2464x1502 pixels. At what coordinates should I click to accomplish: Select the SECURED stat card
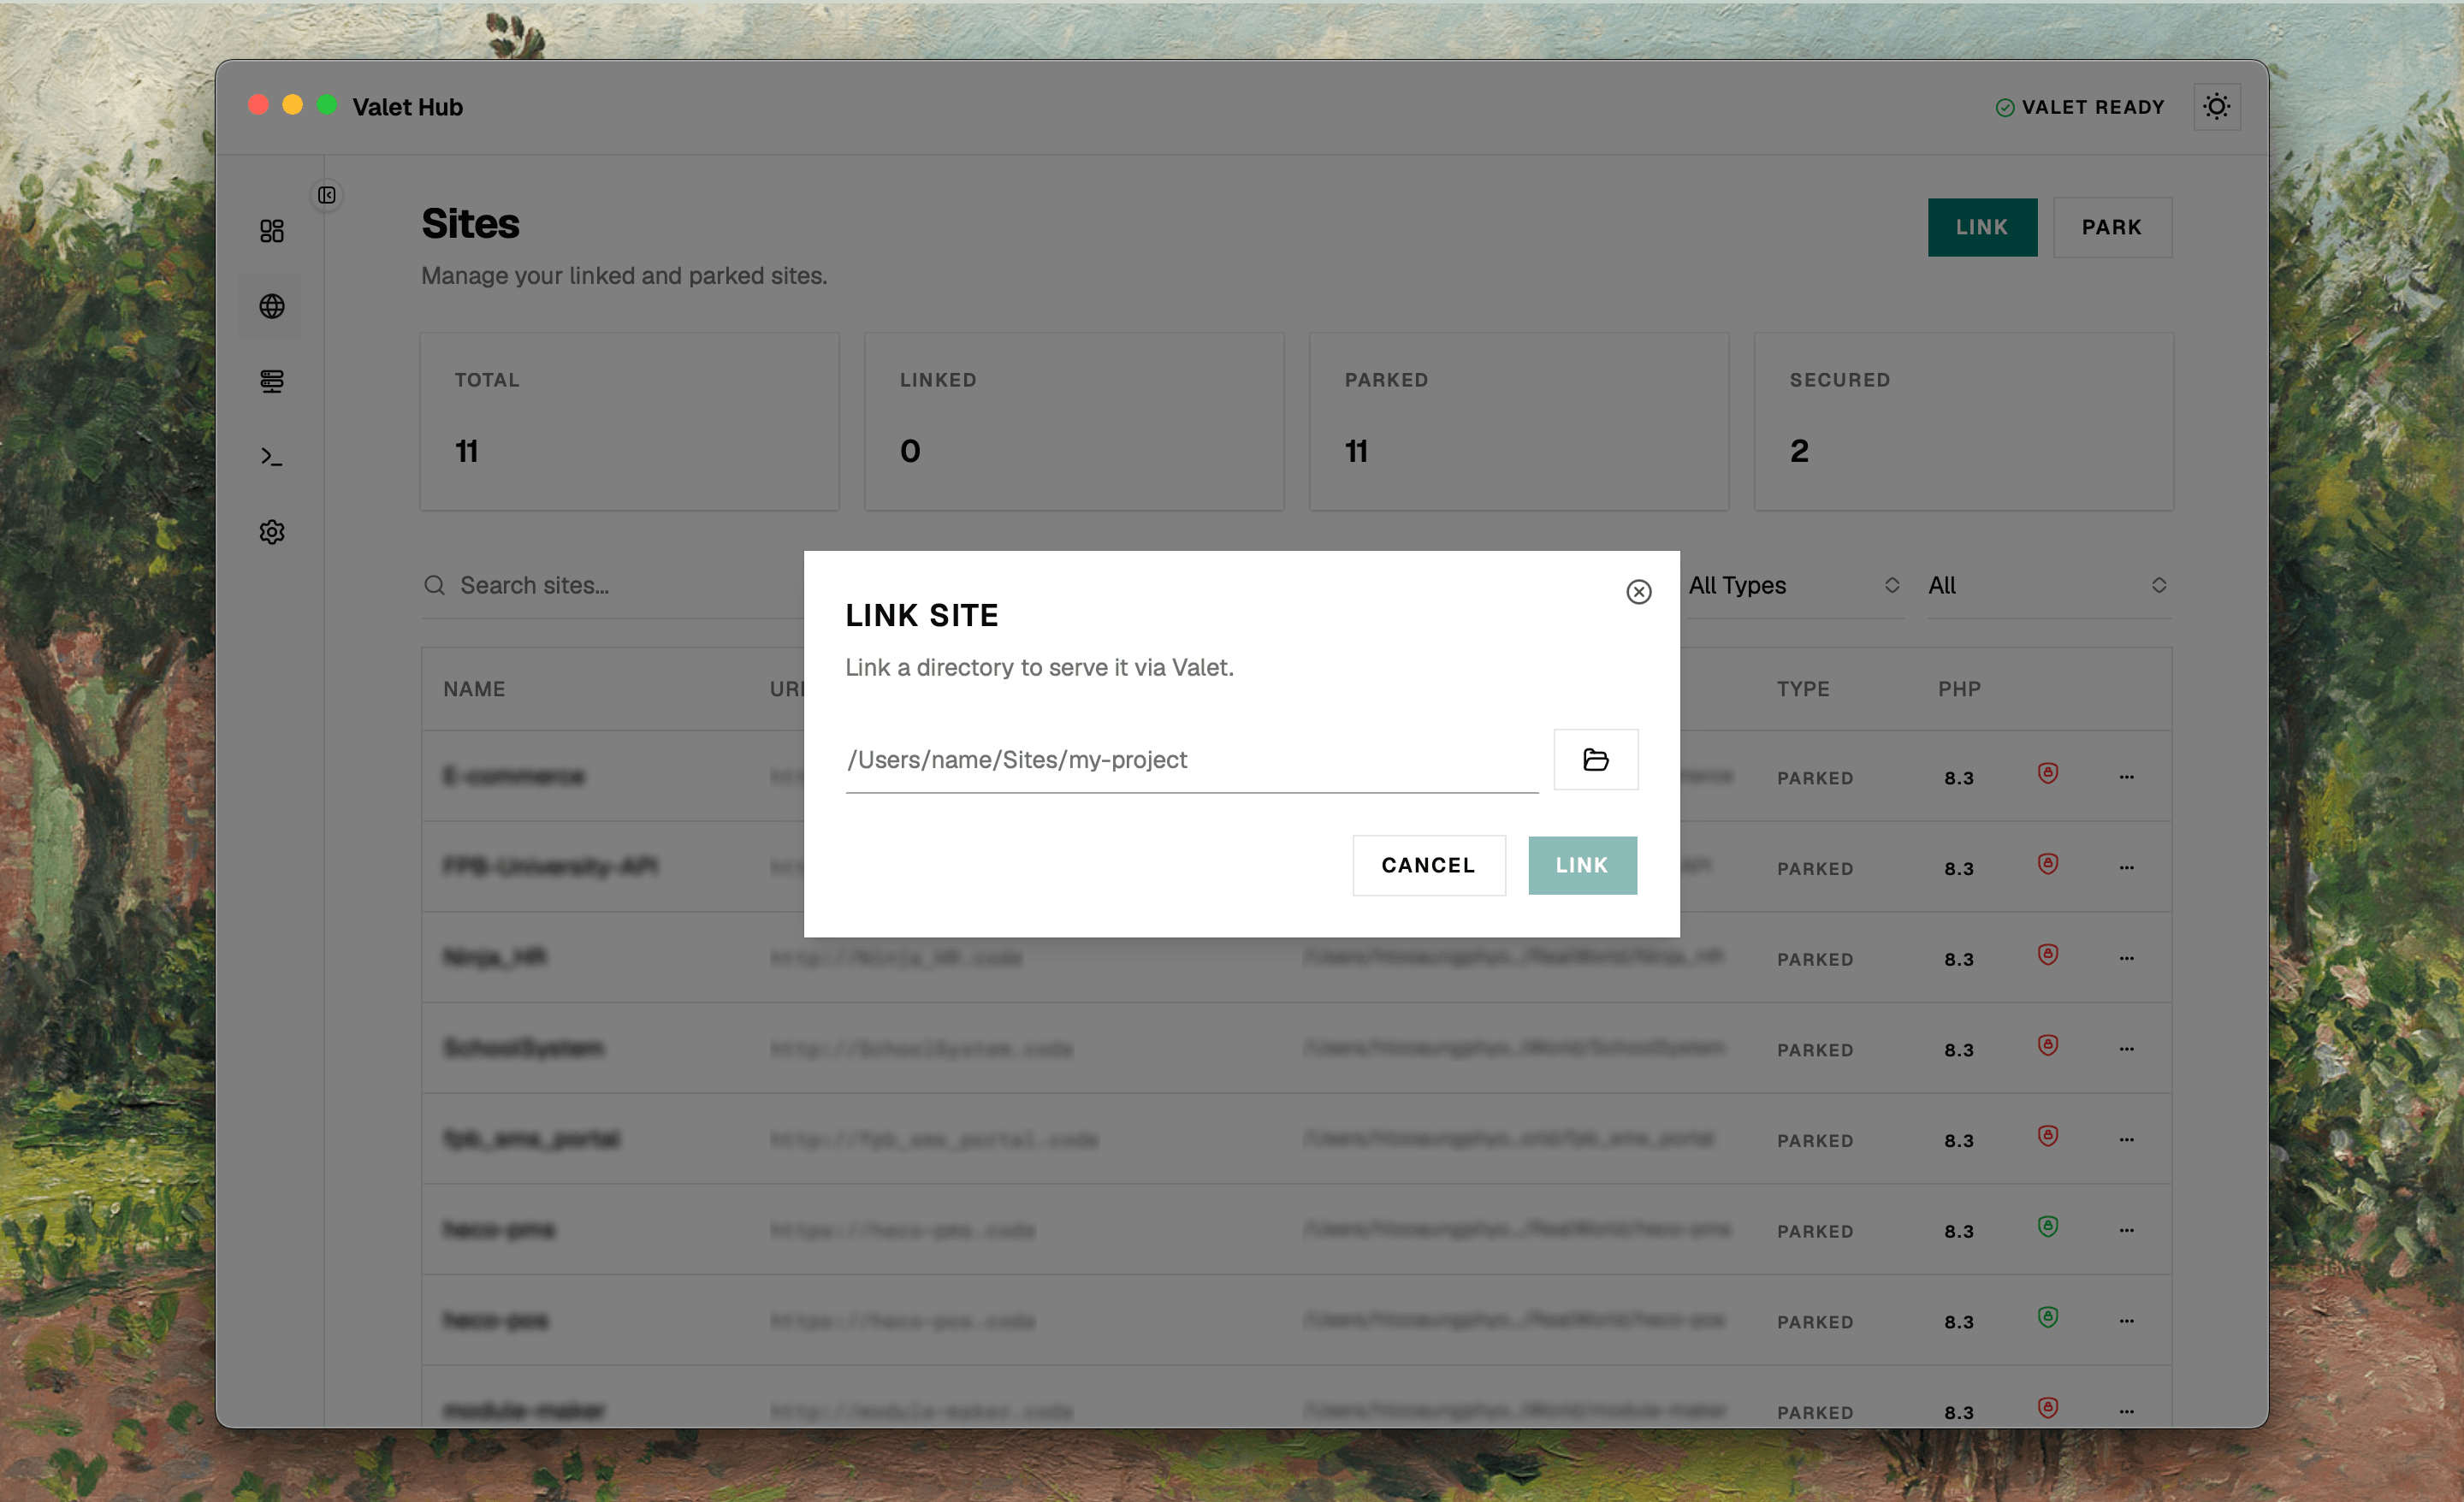(1964, 421)
